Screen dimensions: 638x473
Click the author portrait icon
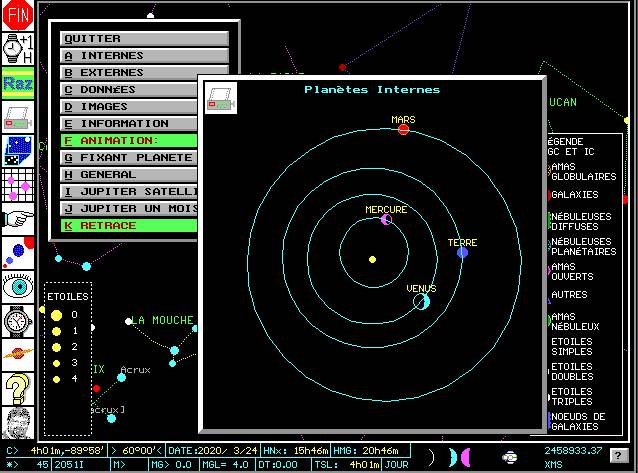[x=18, y=423]
